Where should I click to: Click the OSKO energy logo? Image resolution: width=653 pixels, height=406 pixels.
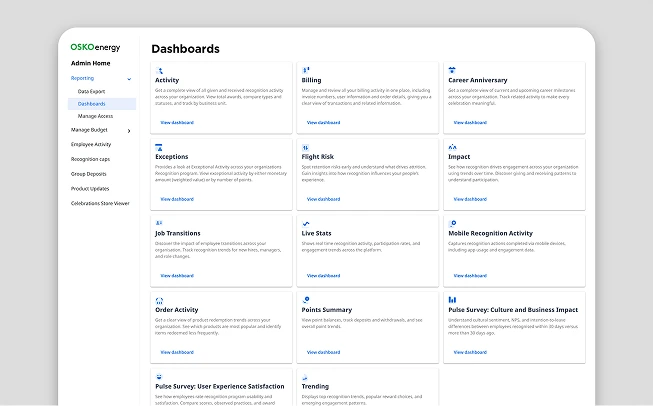(x=95, y=47)
